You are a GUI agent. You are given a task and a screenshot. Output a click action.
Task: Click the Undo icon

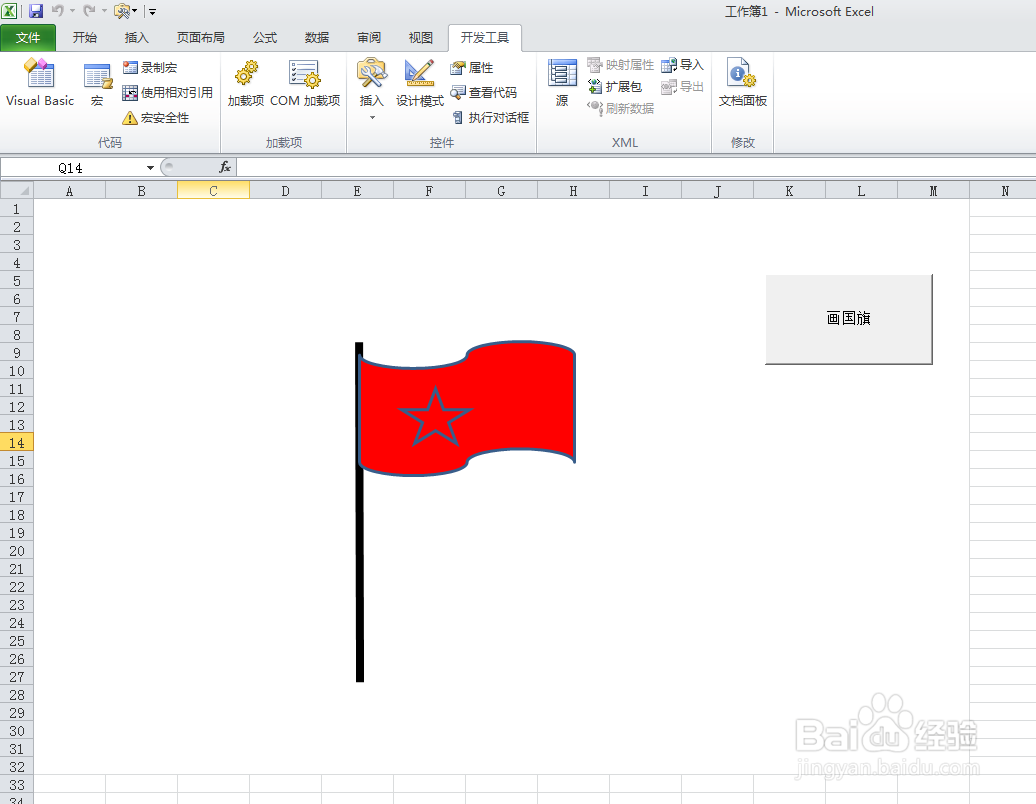coord(57,11)
